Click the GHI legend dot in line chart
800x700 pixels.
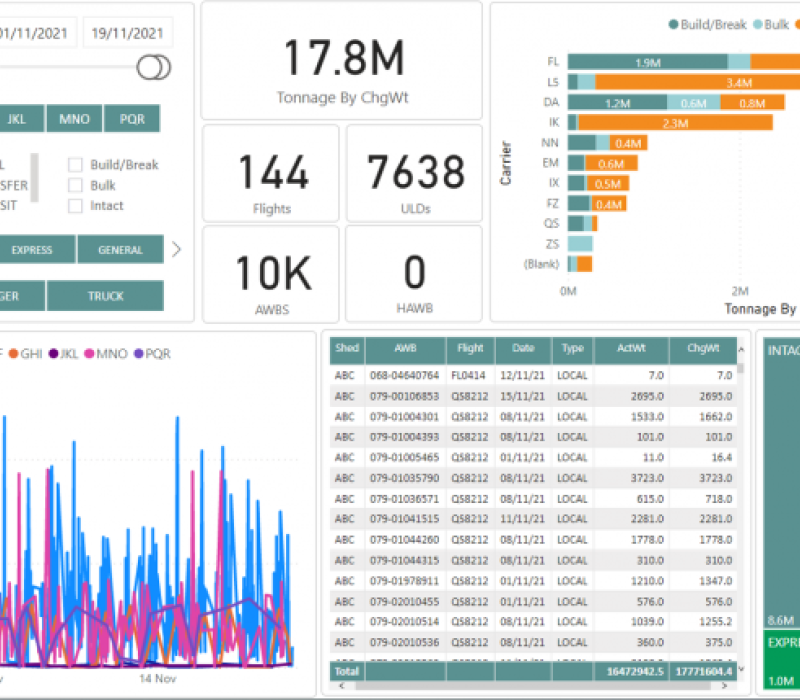tap(13, 354)
